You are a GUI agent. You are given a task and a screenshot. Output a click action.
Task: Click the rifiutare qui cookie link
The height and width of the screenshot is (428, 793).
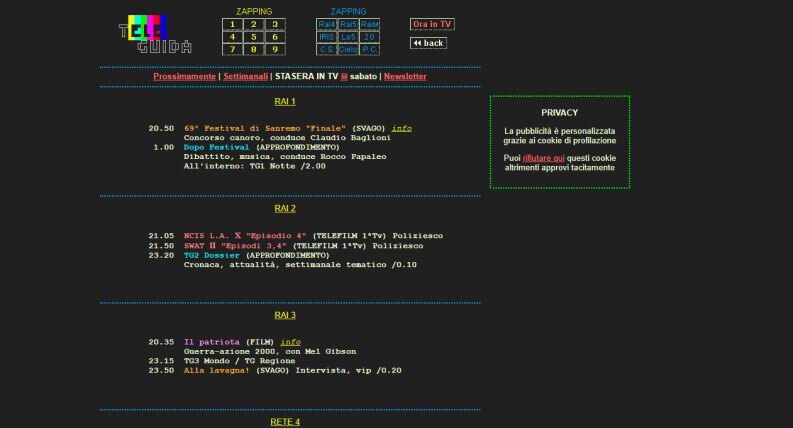click(544, 158)
